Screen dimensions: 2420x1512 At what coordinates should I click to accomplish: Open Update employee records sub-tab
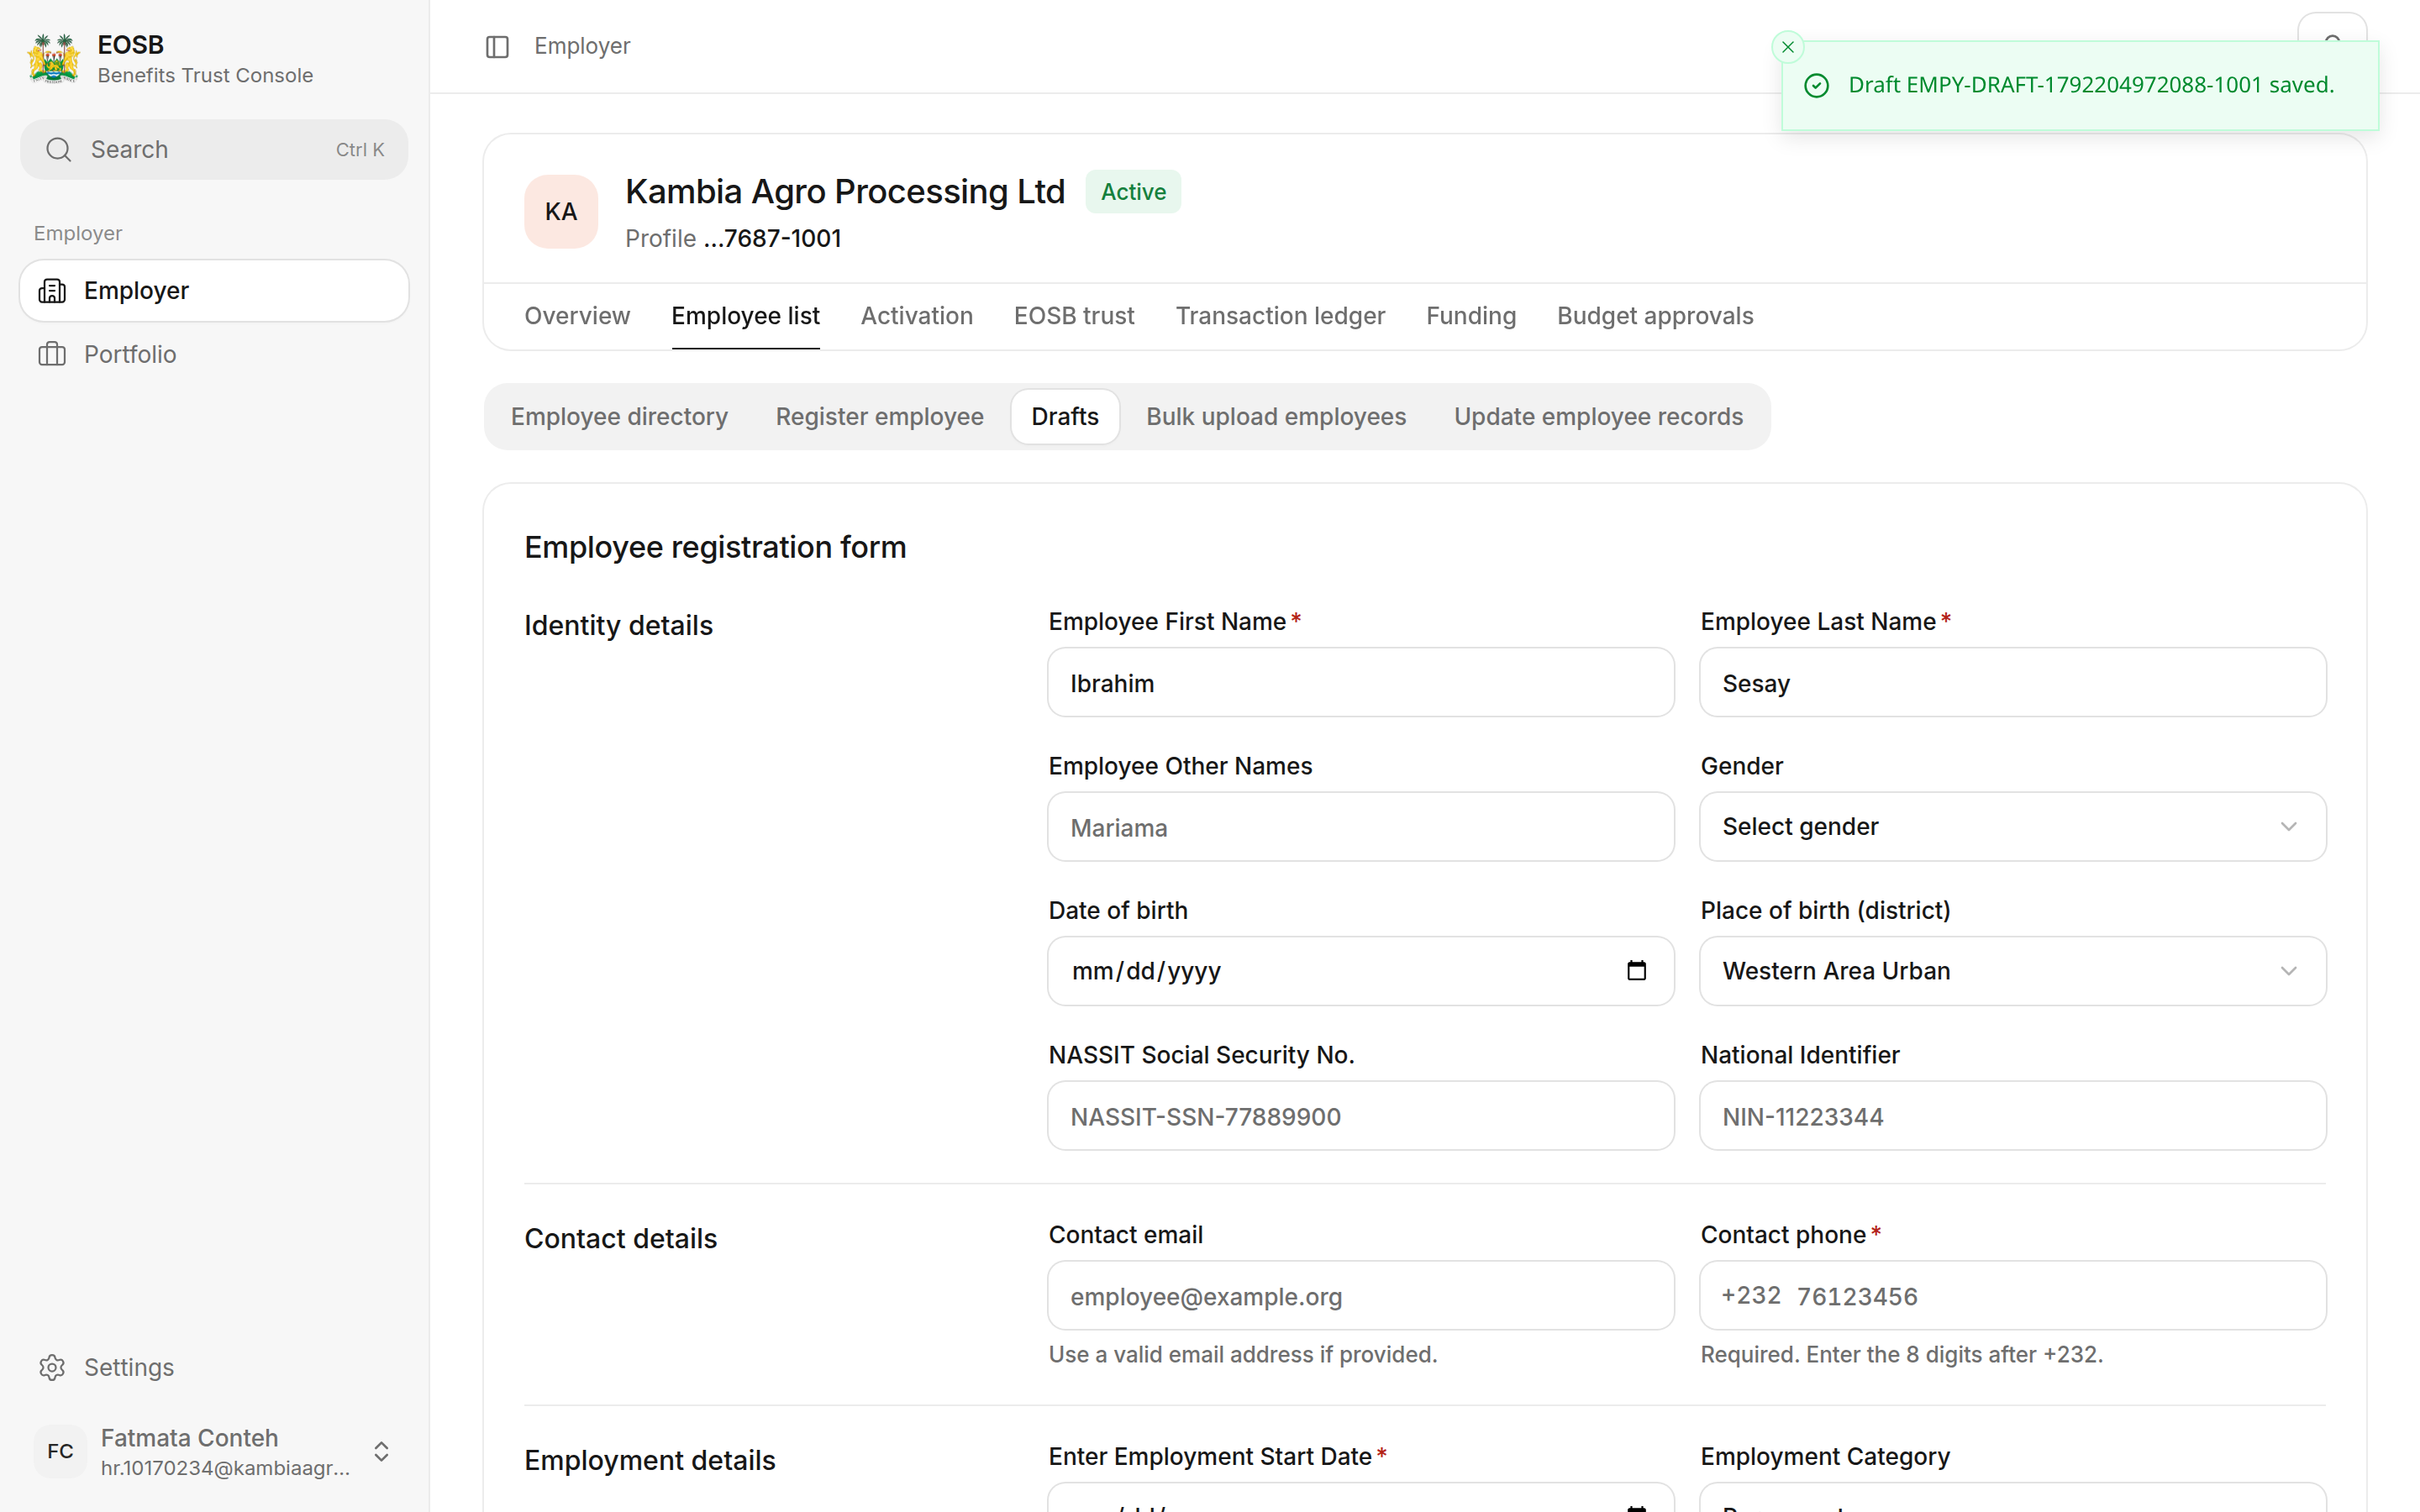coord(1597,417)
